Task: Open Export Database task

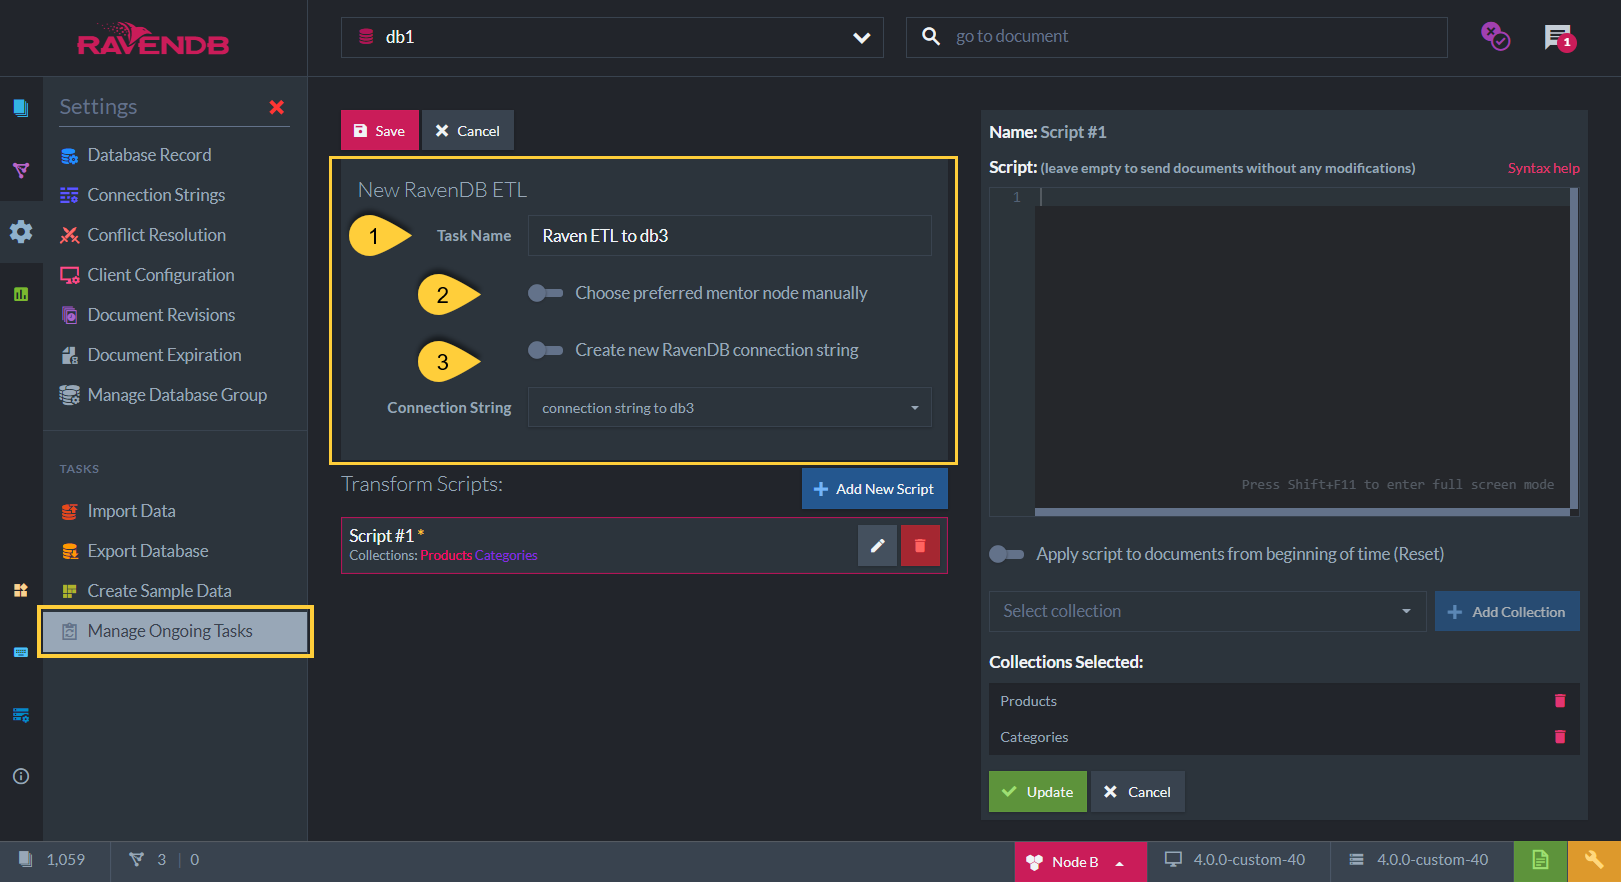Action: (148, 551)
